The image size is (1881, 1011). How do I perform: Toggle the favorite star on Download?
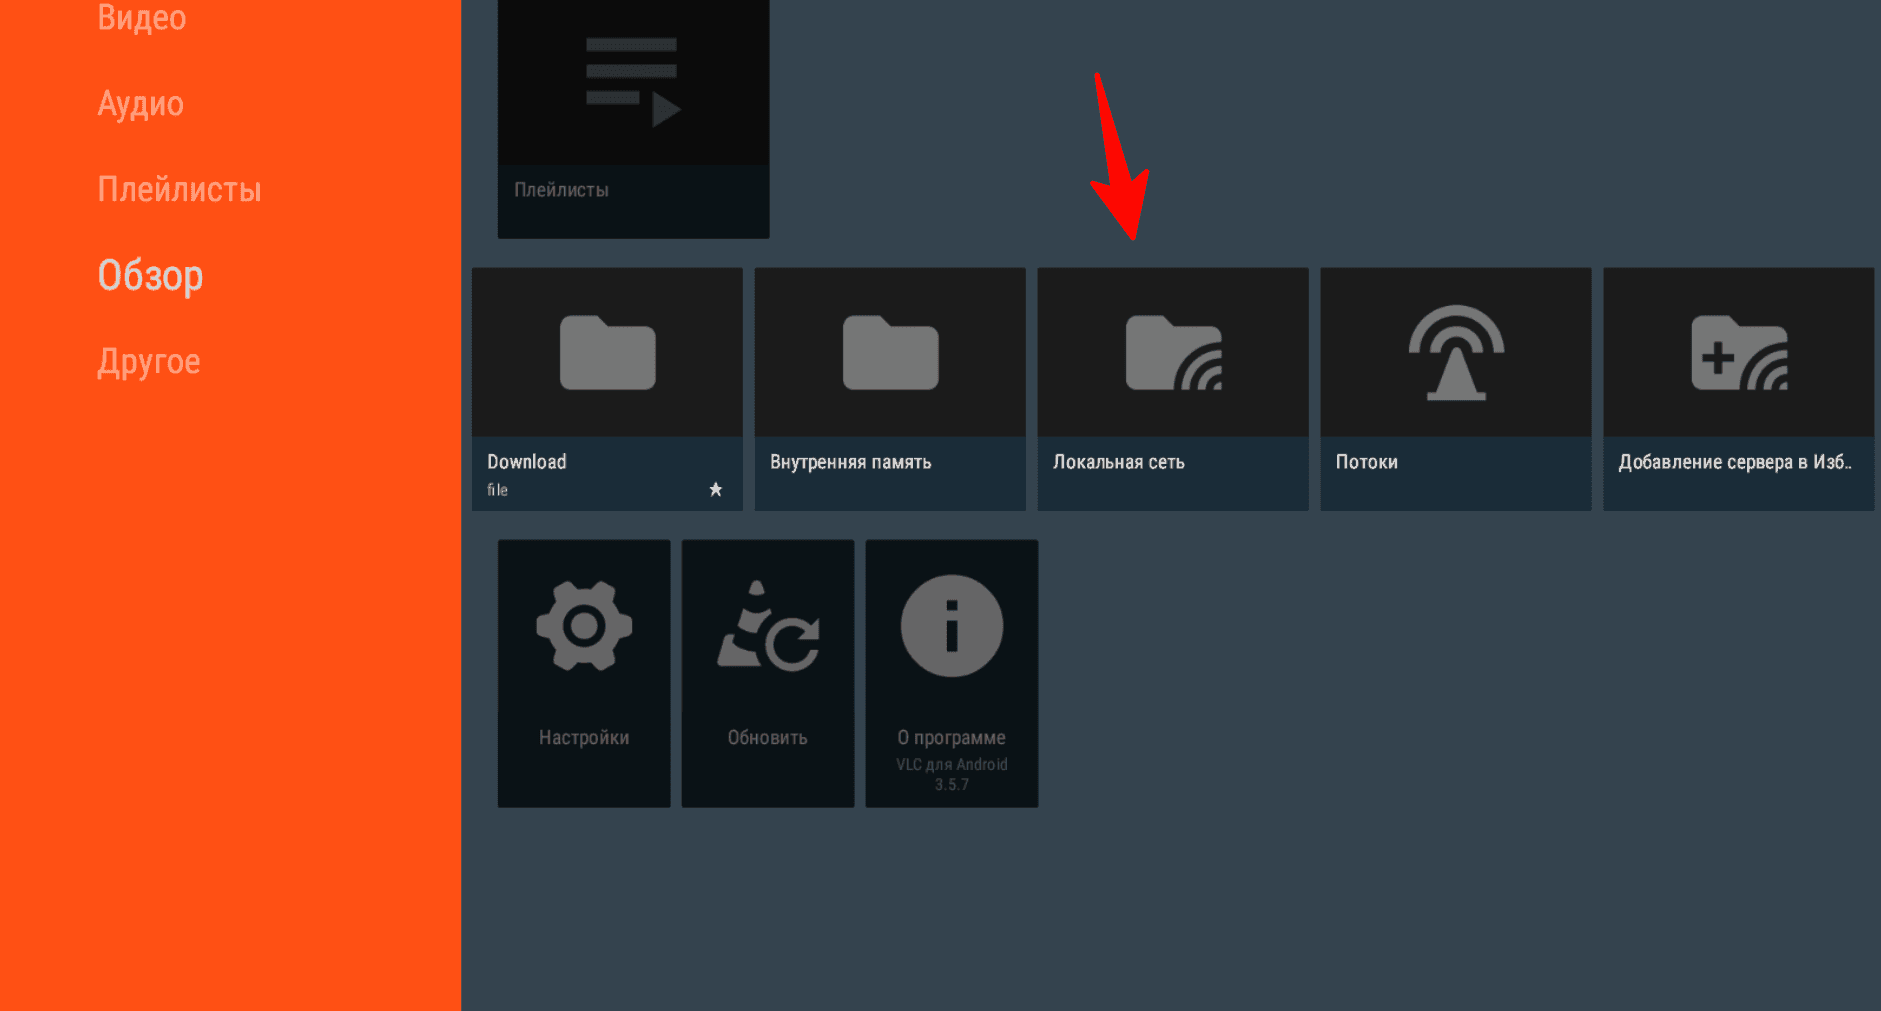pyautogui.click(x=716, y=489)
